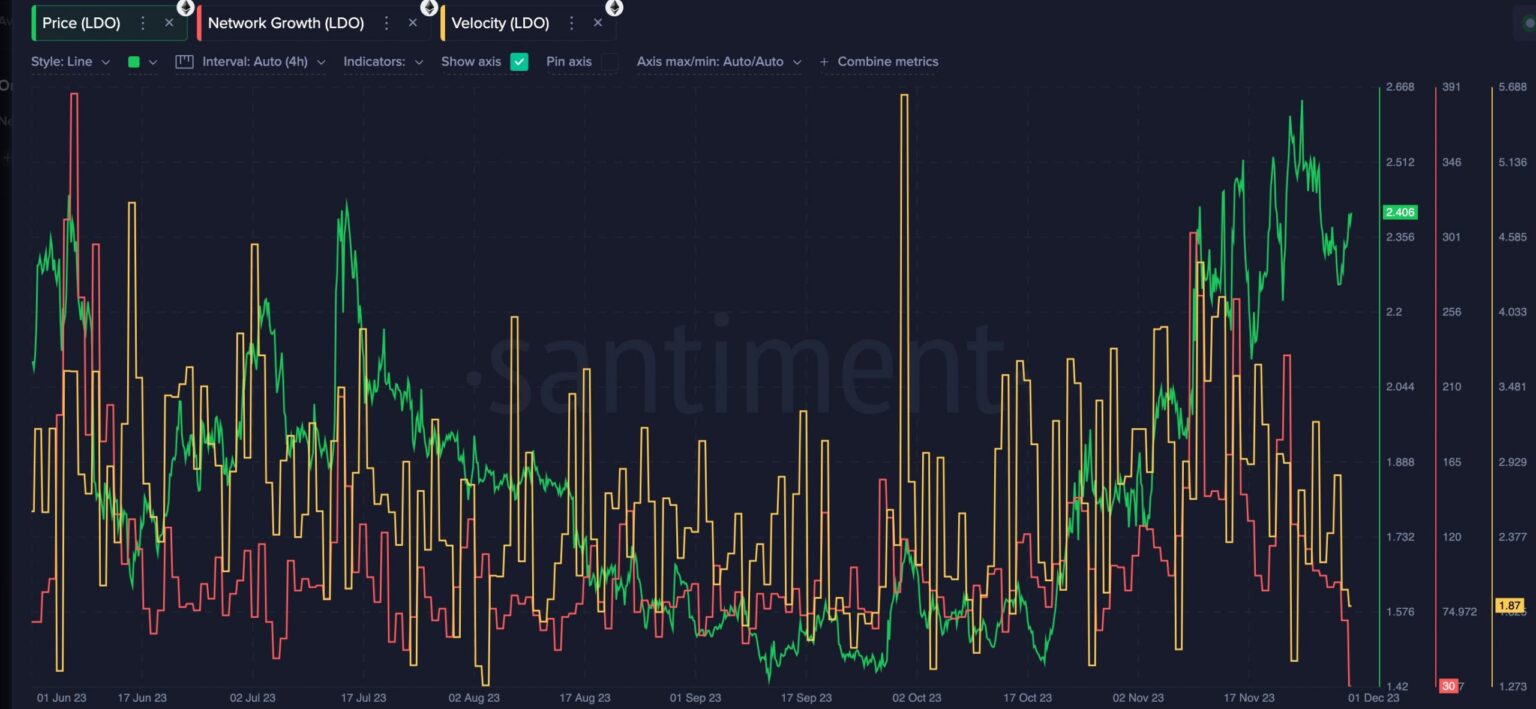Click the 2.406 current price axis label
The width and height of the screenshot is (1536, 709).
(x=1399, y=212)
